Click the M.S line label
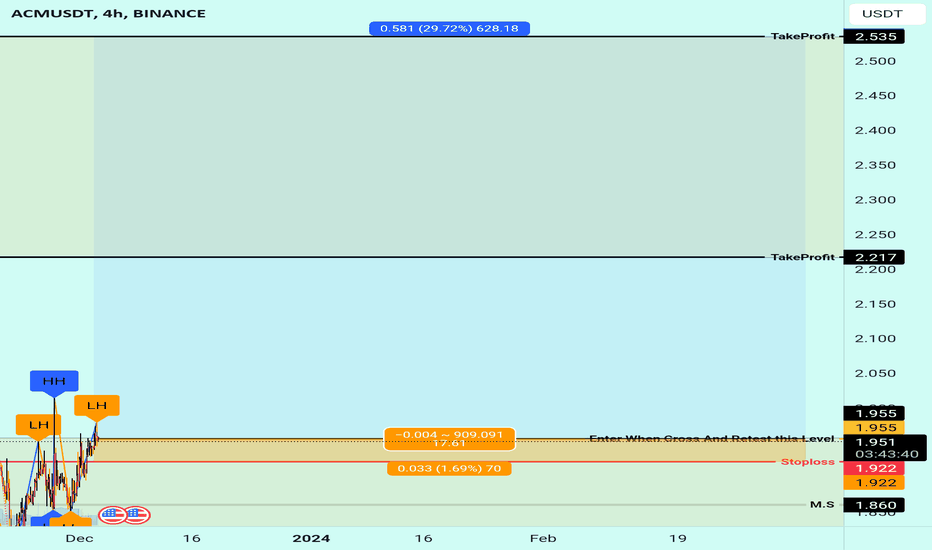 [822, 504]
